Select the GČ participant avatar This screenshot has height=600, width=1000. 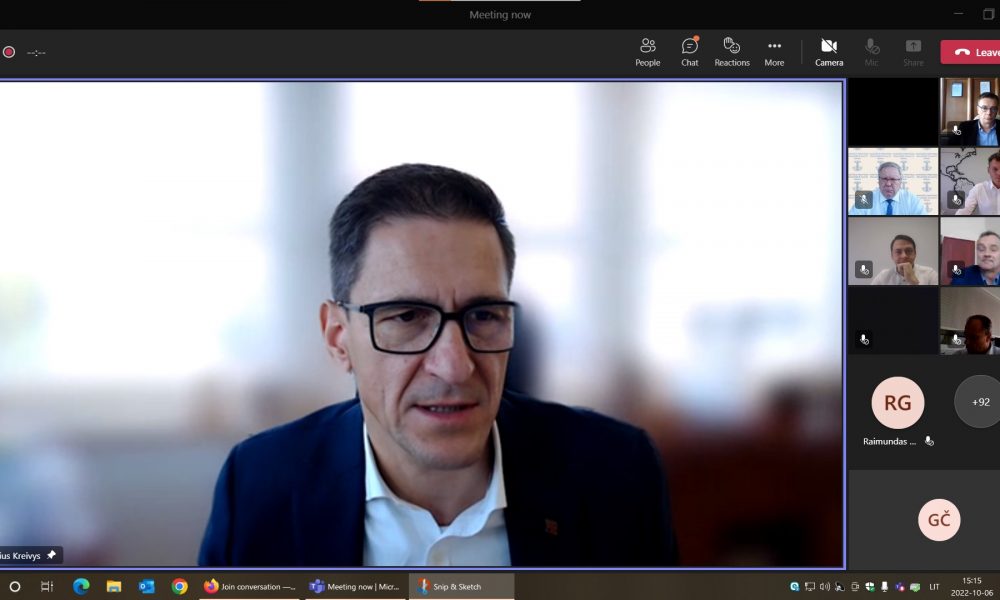point(939,520)
